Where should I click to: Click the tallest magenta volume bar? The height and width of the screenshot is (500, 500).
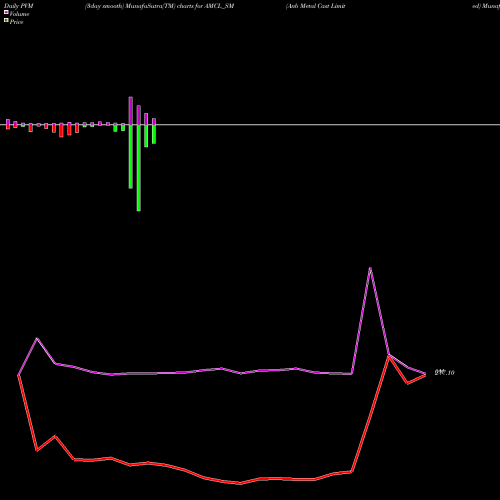131,111
